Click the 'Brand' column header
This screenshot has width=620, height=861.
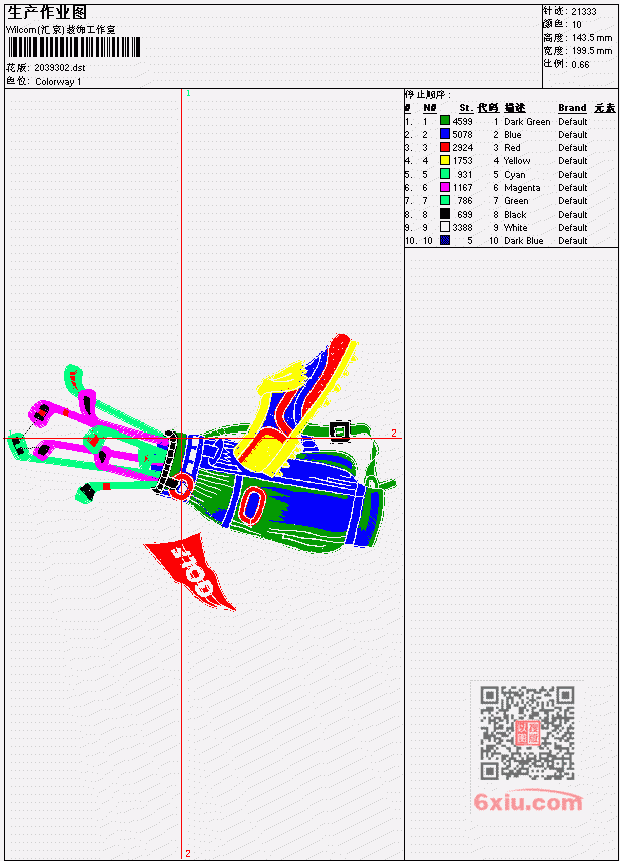pyautogui.click(x=572, y=108)
